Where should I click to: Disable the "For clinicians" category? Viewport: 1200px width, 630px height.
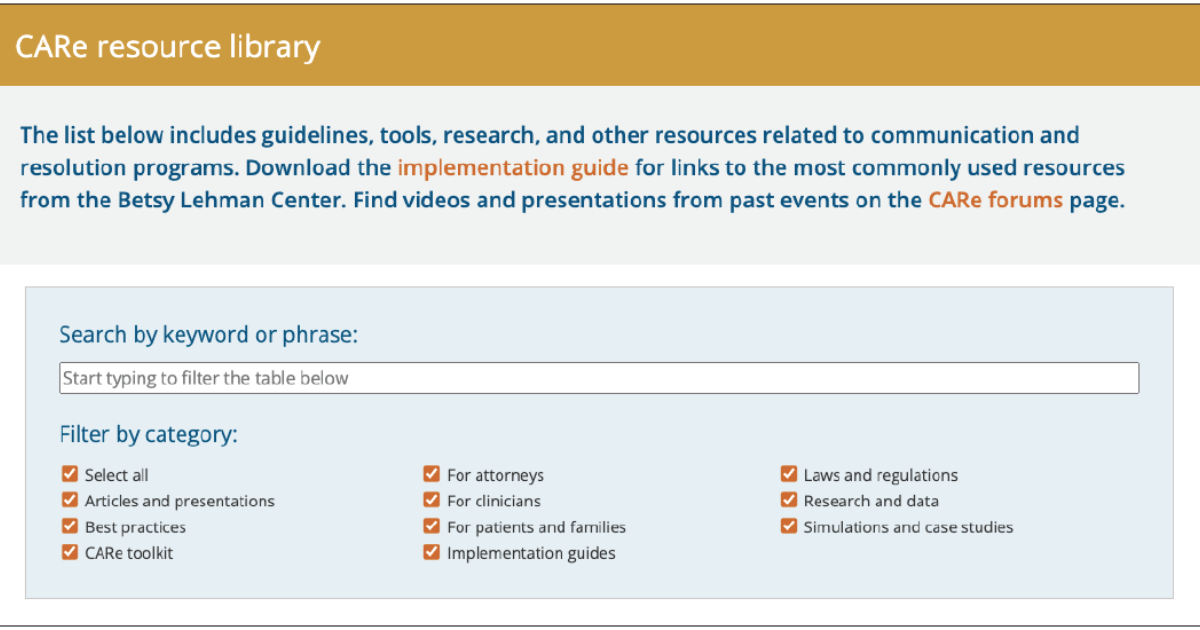[x=431, y=500]
